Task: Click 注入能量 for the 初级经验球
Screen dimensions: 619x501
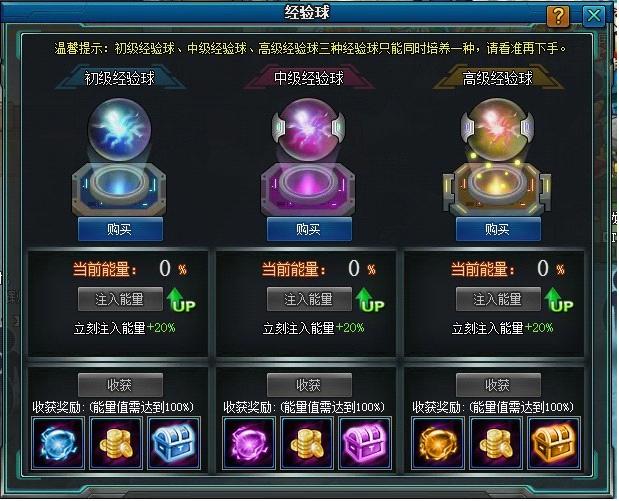Action: click(x=120, y=299)
